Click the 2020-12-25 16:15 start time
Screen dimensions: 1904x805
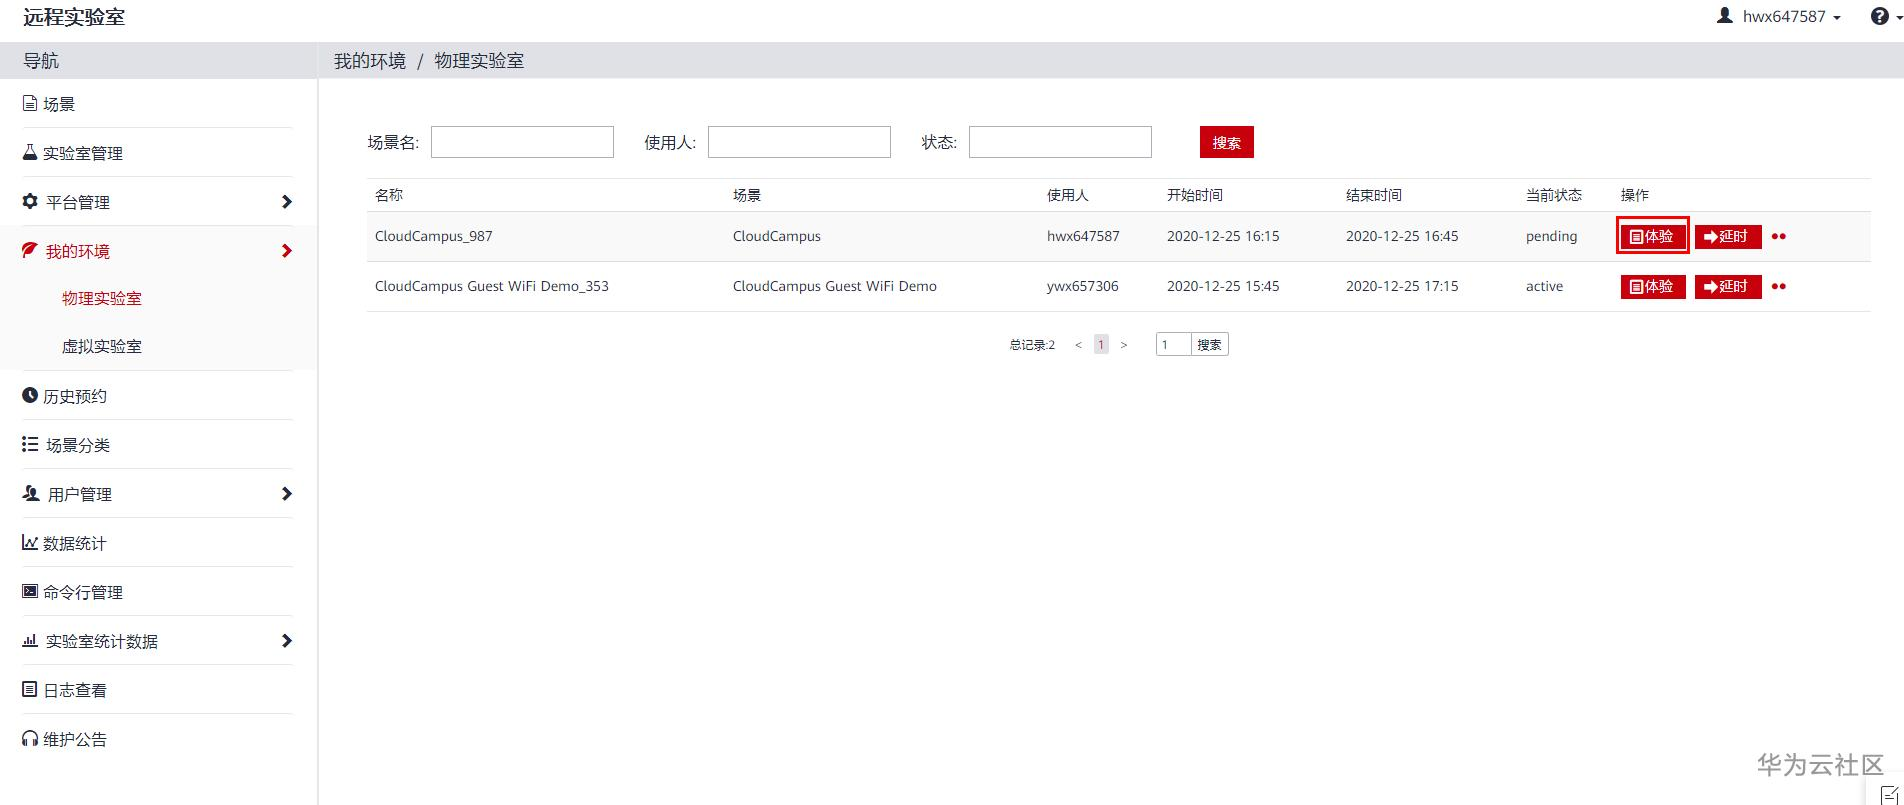[x=1223, y=237]
